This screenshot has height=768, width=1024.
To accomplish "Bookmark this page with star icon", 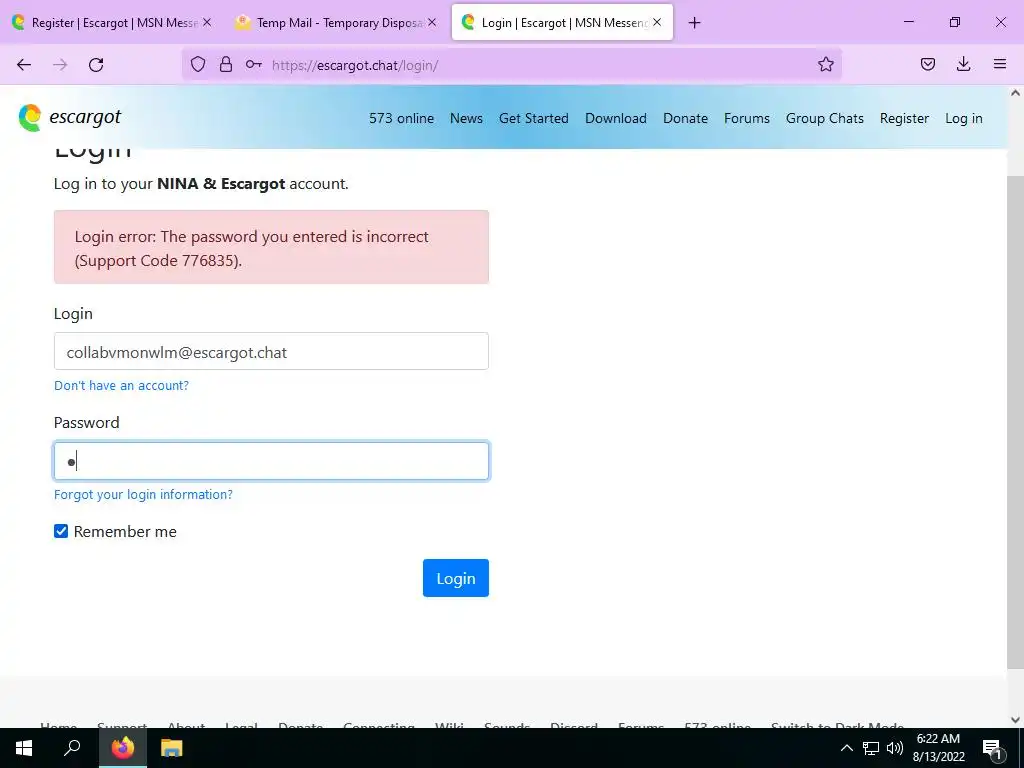I will coord(825,64).
